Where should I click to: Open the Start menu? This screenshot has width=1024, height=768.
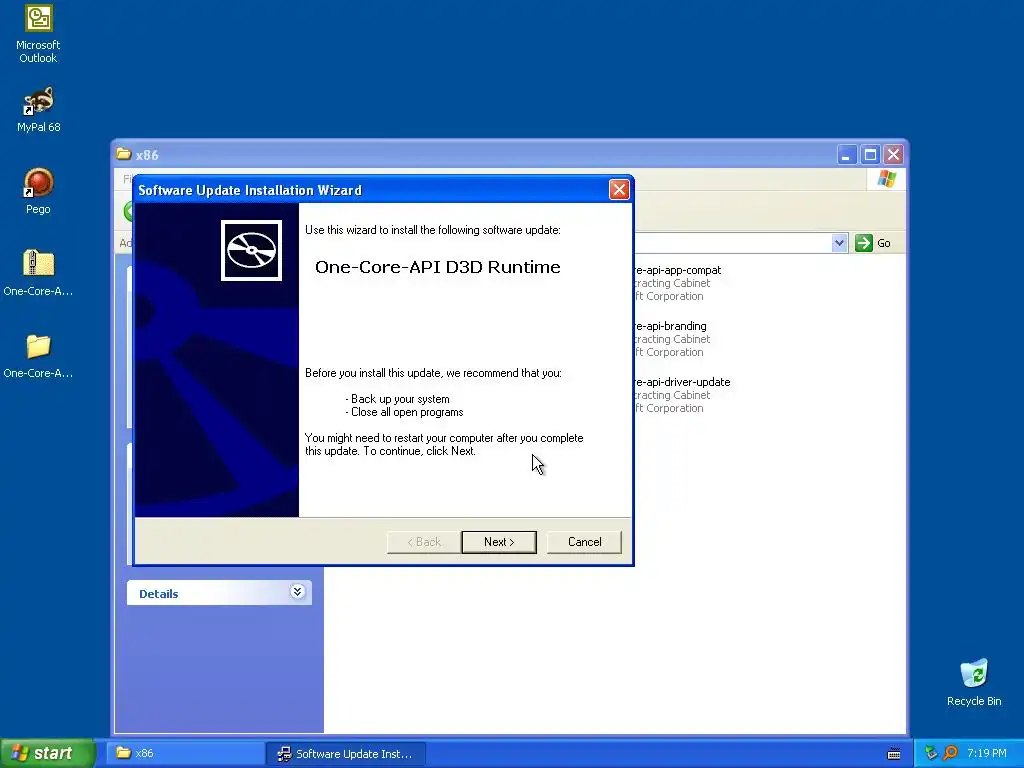[x=48, y=753]
